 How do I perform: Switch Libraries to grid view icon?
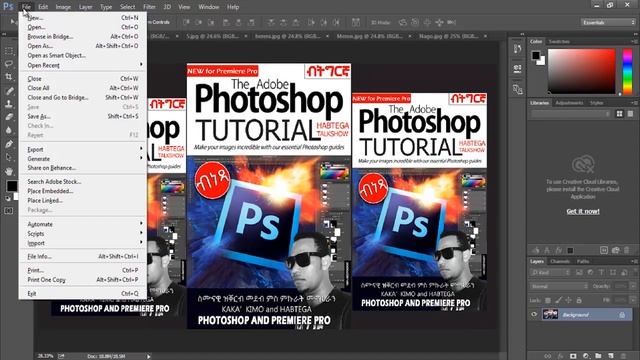point(620,114)
